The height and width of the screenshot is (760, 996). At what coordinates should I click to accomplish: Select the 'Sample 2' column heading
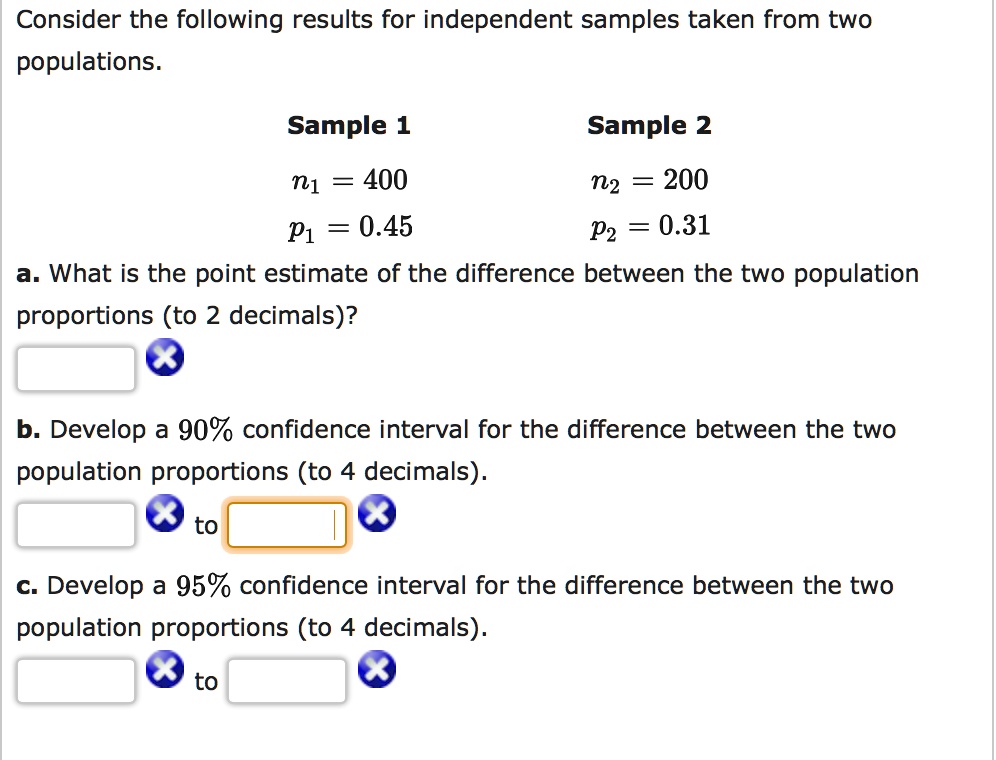coord(649,125)
